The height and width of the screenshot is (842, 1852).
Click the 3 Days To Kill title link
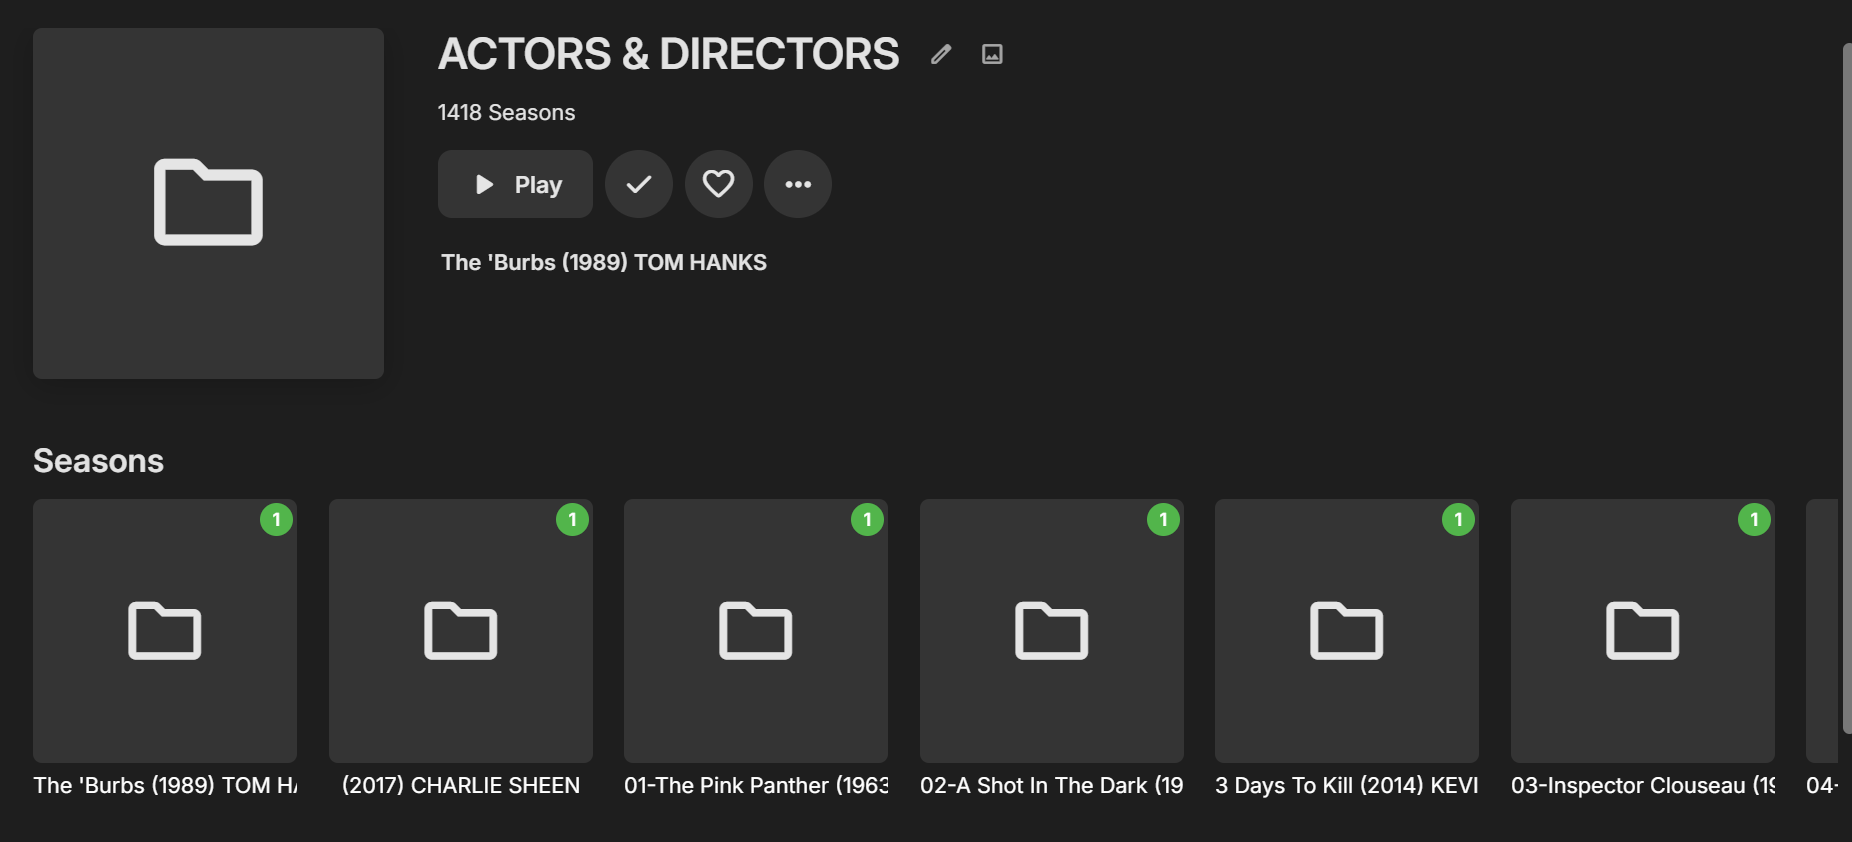(x=1347, y=786)
